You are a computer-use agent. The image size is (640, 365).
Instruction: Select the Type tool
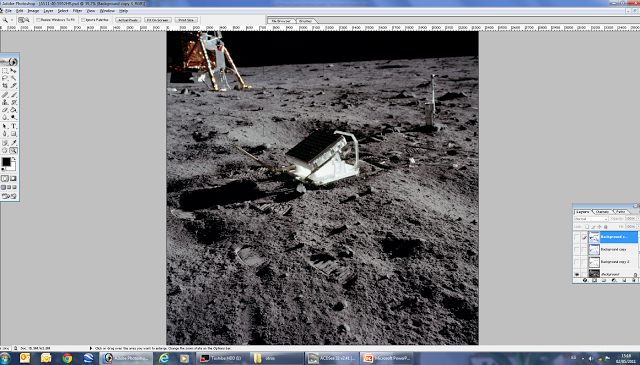(13, 126)
